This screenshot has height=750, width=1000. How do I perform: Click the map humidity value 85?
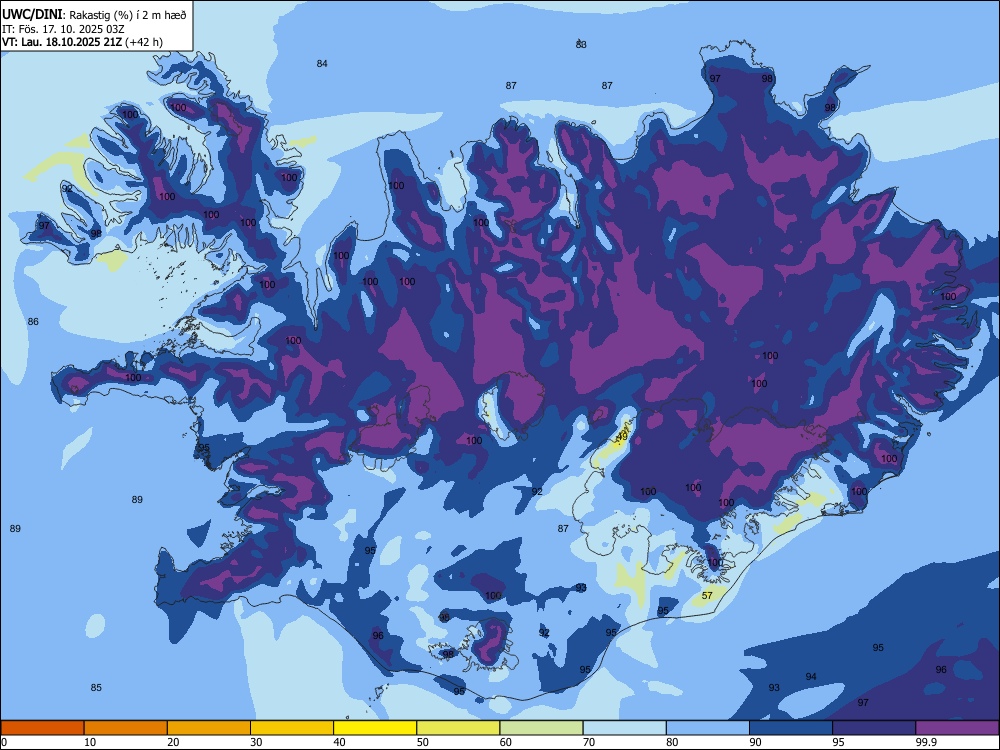click(96, 688)
